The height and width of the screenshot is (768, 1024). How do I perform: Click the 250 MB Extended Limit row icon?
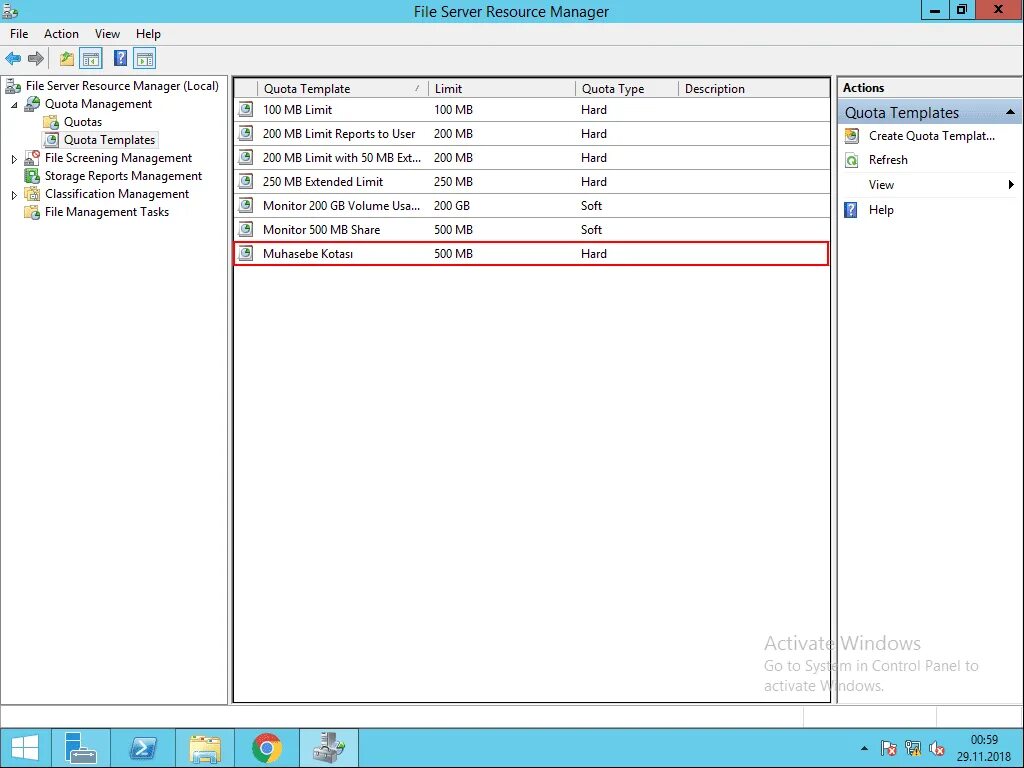pos(246,182)
